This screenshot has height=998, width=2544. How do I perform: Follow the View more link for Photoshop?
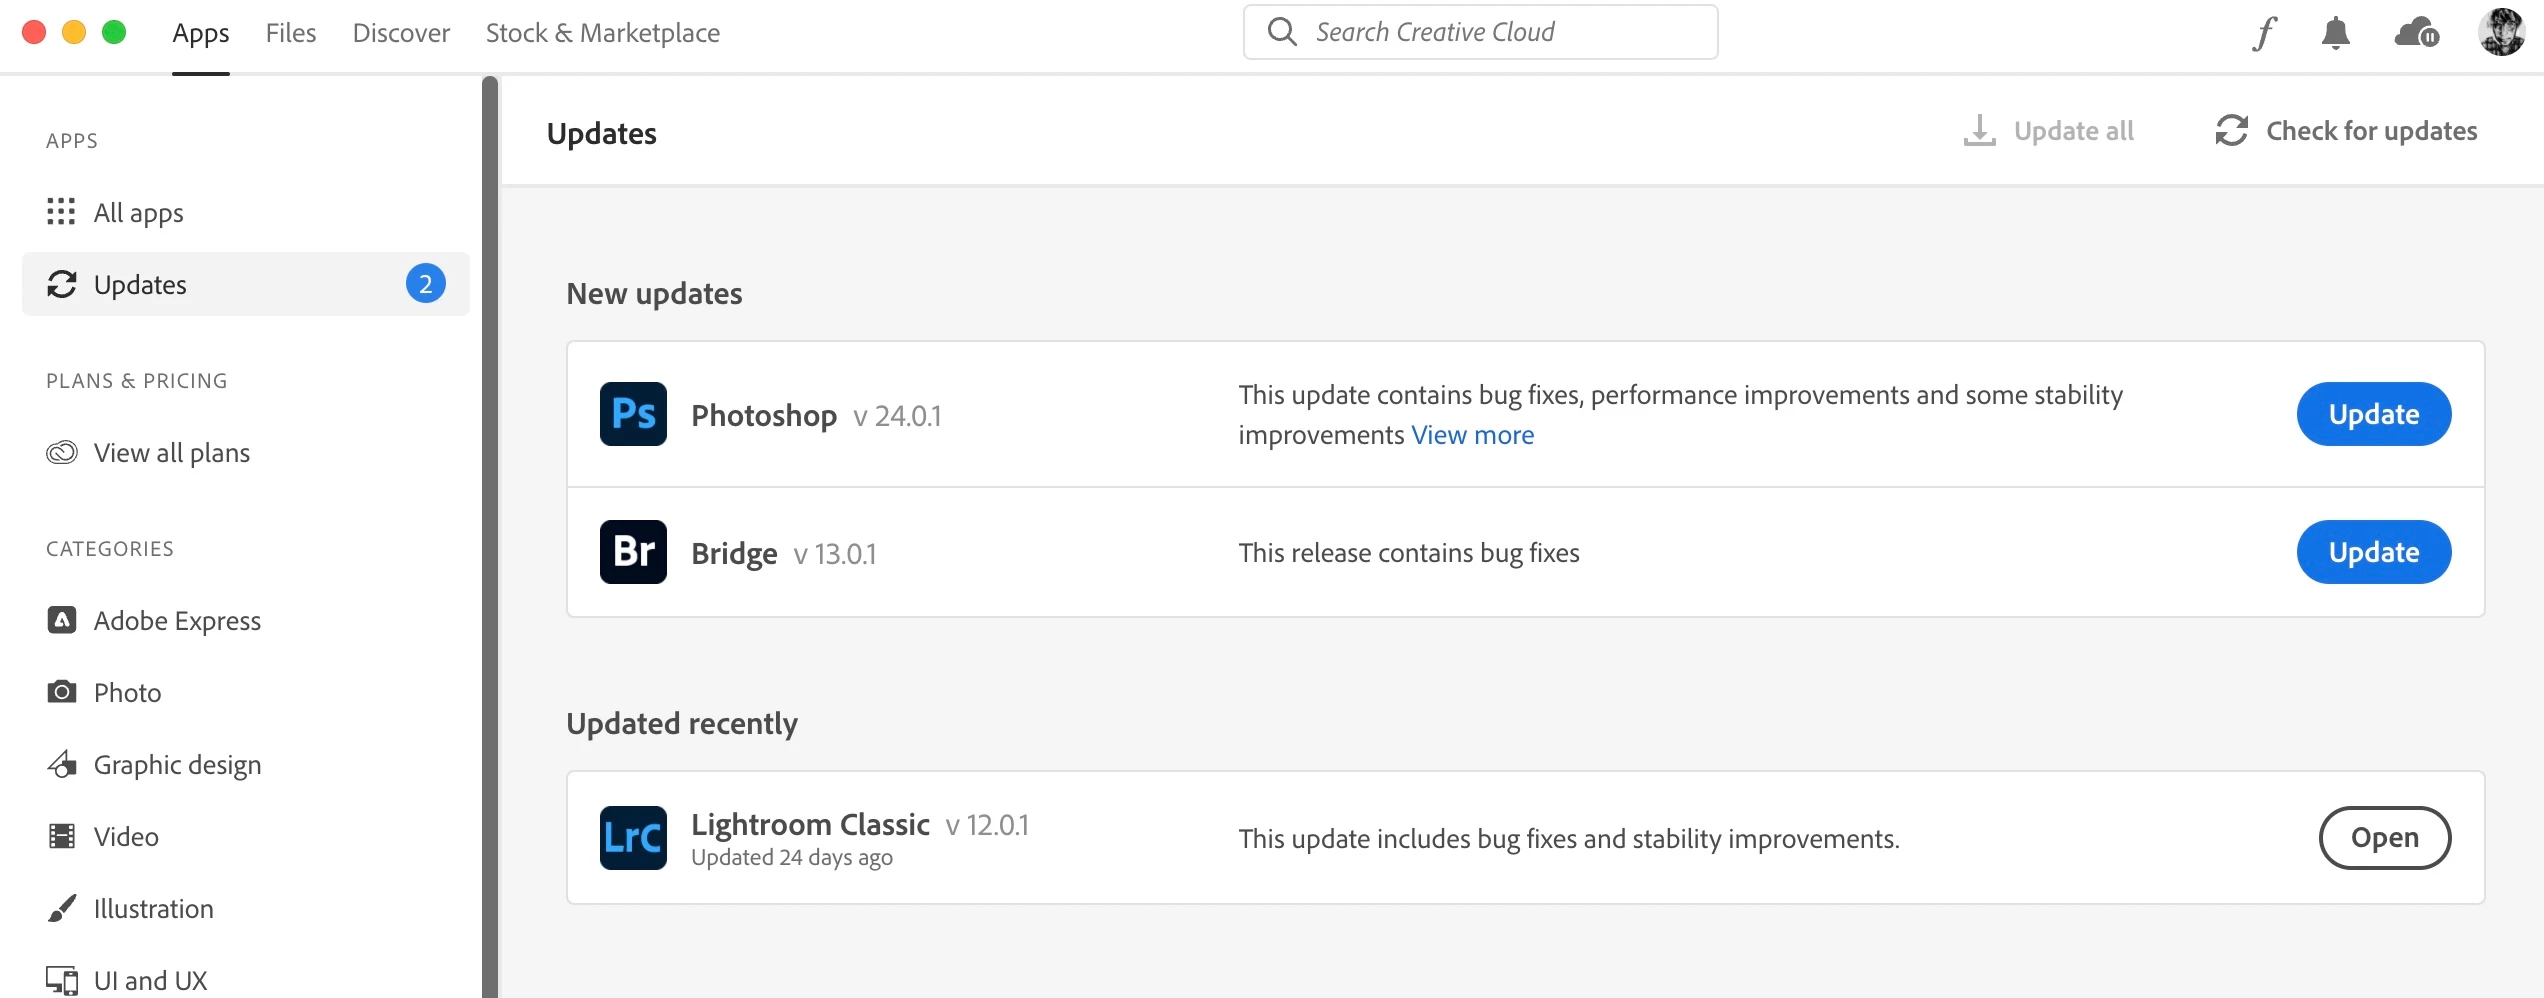1472,435
